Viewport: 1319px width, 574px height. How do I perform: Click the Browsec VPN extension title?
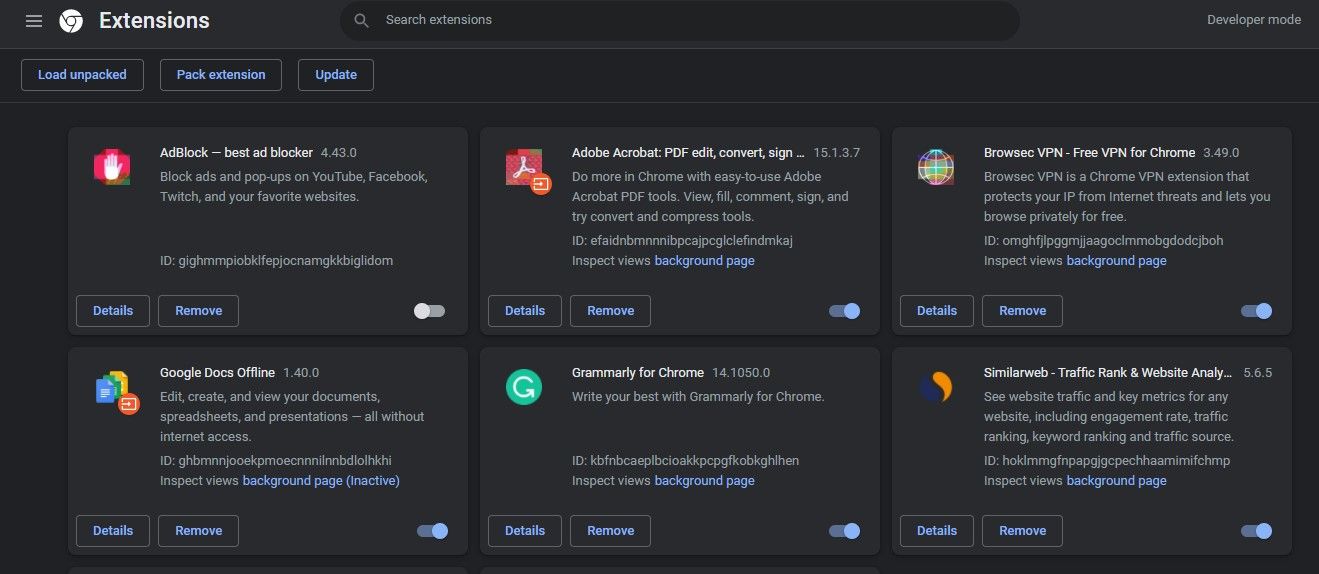(1090, 153)
